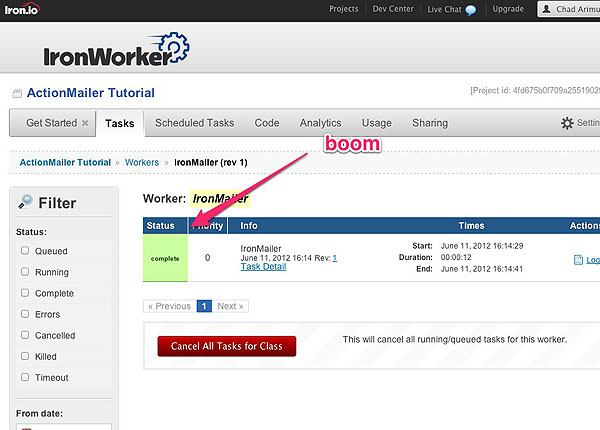Click the Duration value 00:00:12

(456, 257)
